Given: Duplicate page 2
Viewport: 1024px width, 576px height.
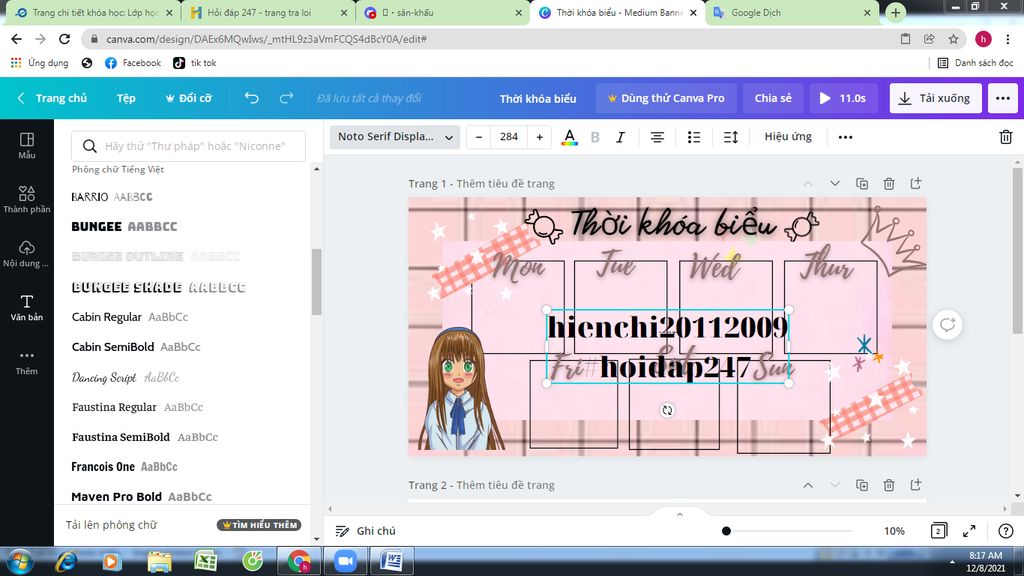Looking at the screenshot, I should pos(862,485).
